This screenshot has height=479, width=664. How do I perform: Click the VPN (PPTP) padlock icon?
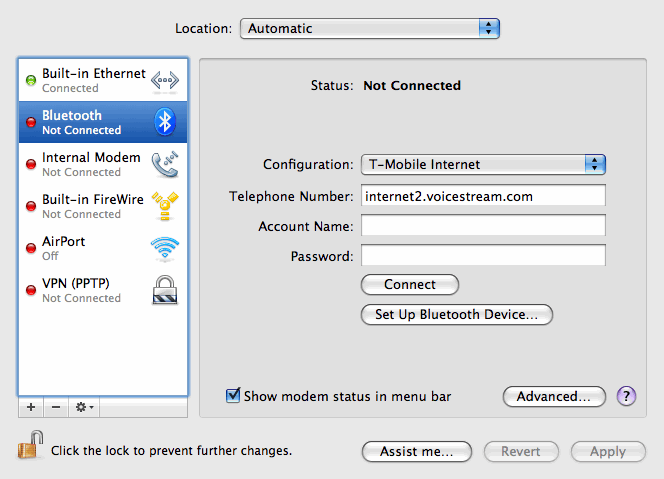[x=164, y=290]
